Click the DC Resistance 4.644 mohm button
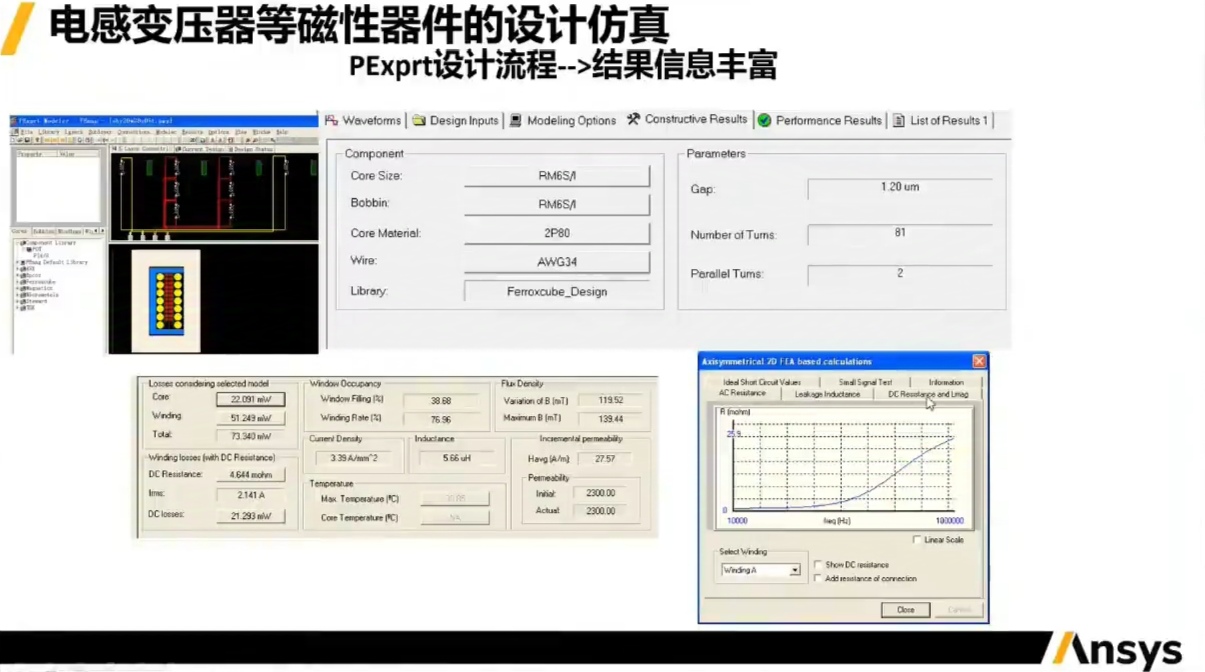 coord(250,475)
